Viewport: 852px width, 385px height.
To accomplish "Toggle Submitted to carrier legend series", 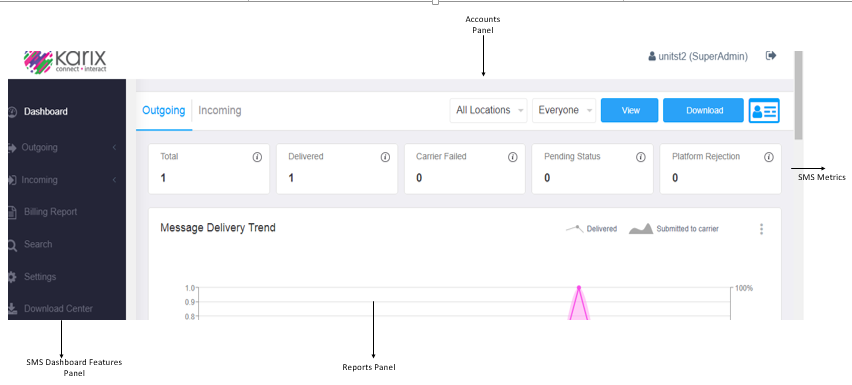I will pyautogui.click(x=674, y=229).
